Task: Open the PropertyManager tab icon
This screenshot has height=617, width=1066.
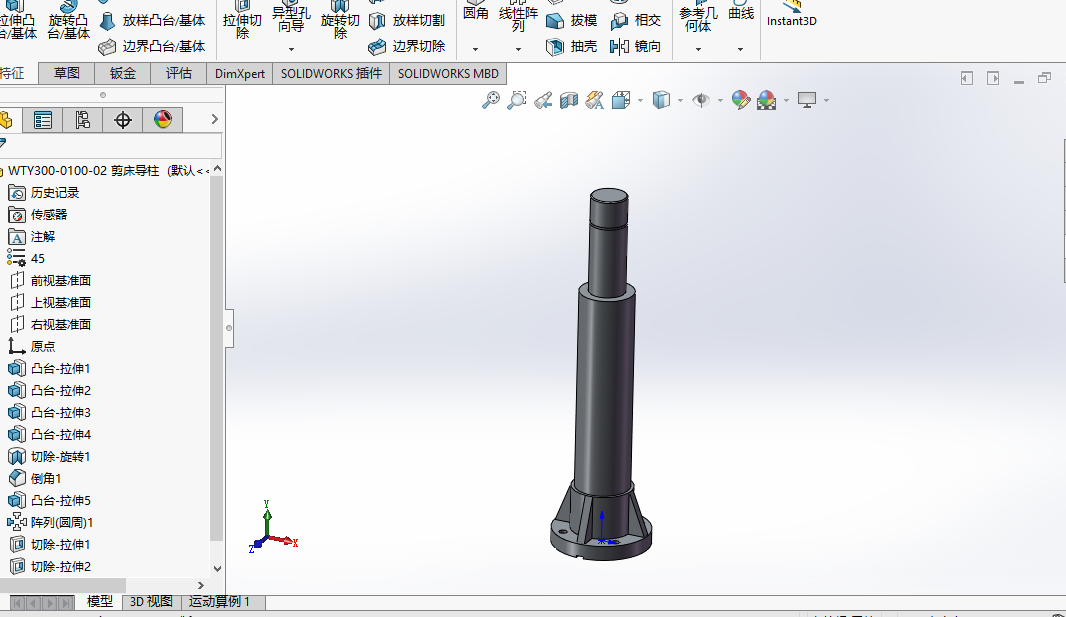Action: click(x=43, y=120)
